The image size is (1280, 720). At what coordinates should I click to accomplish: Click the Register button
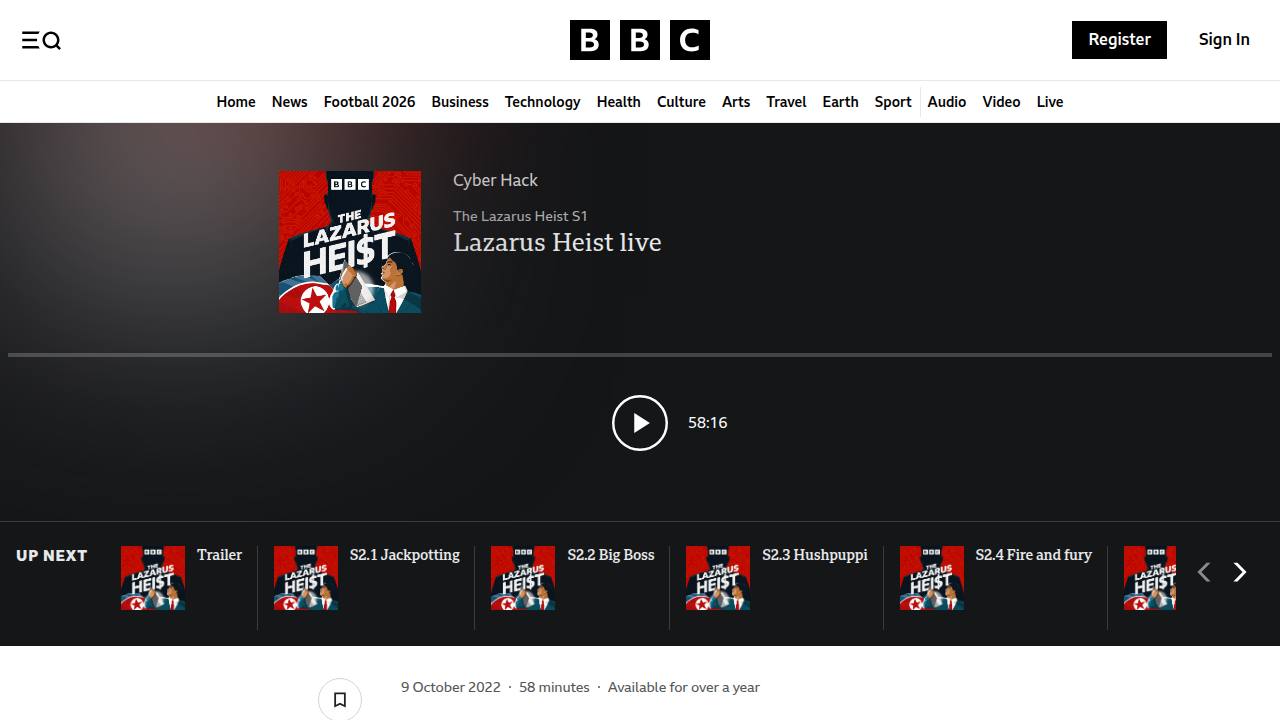point(1119,40)
